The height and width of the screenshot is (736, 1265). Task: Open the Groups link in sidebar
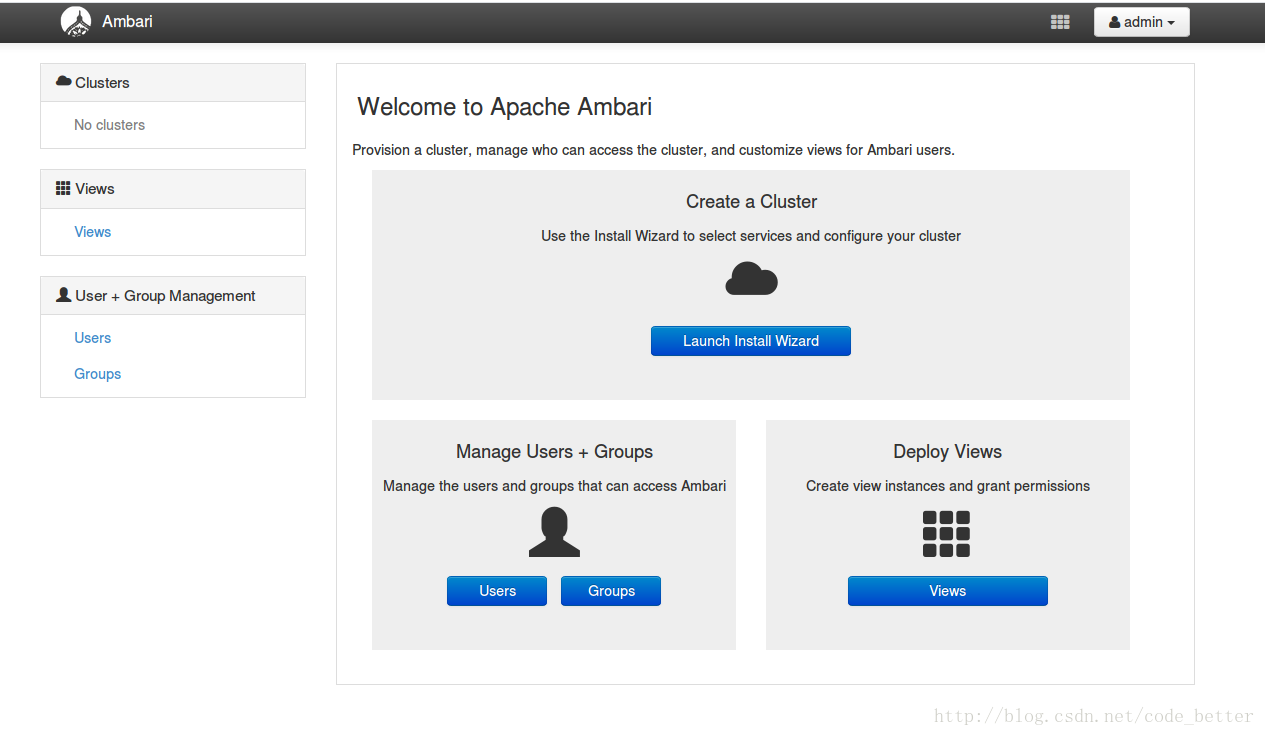point(97,374)
